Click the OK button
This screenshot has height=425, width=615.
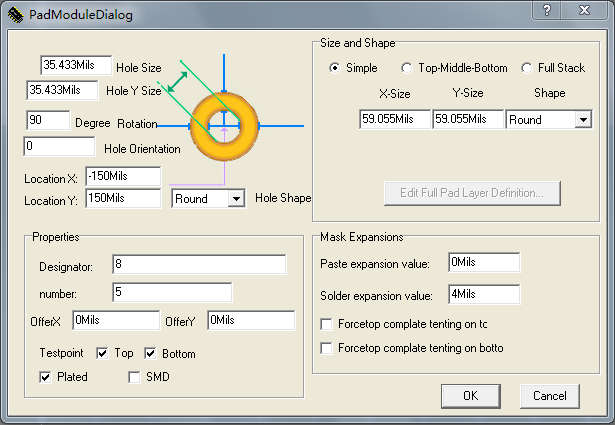click(x=470, y=395)
